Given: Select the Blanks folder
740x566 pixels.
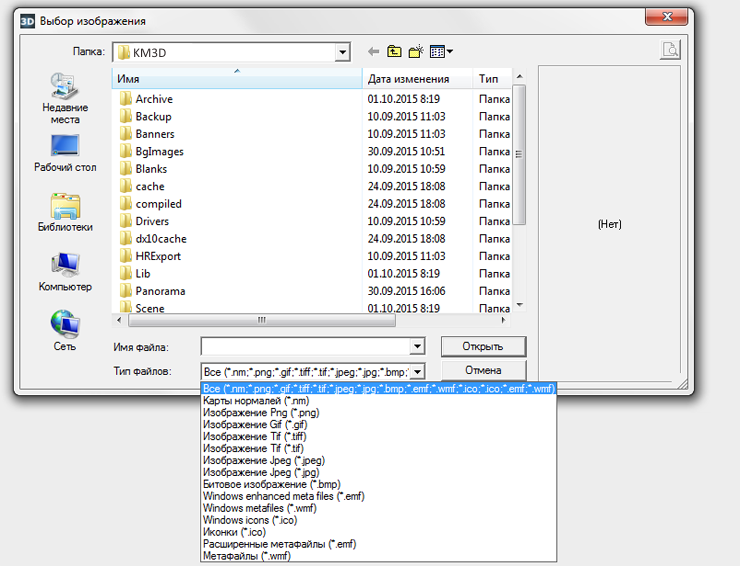Looking at the screenshot, I should [x=151, y=169].
